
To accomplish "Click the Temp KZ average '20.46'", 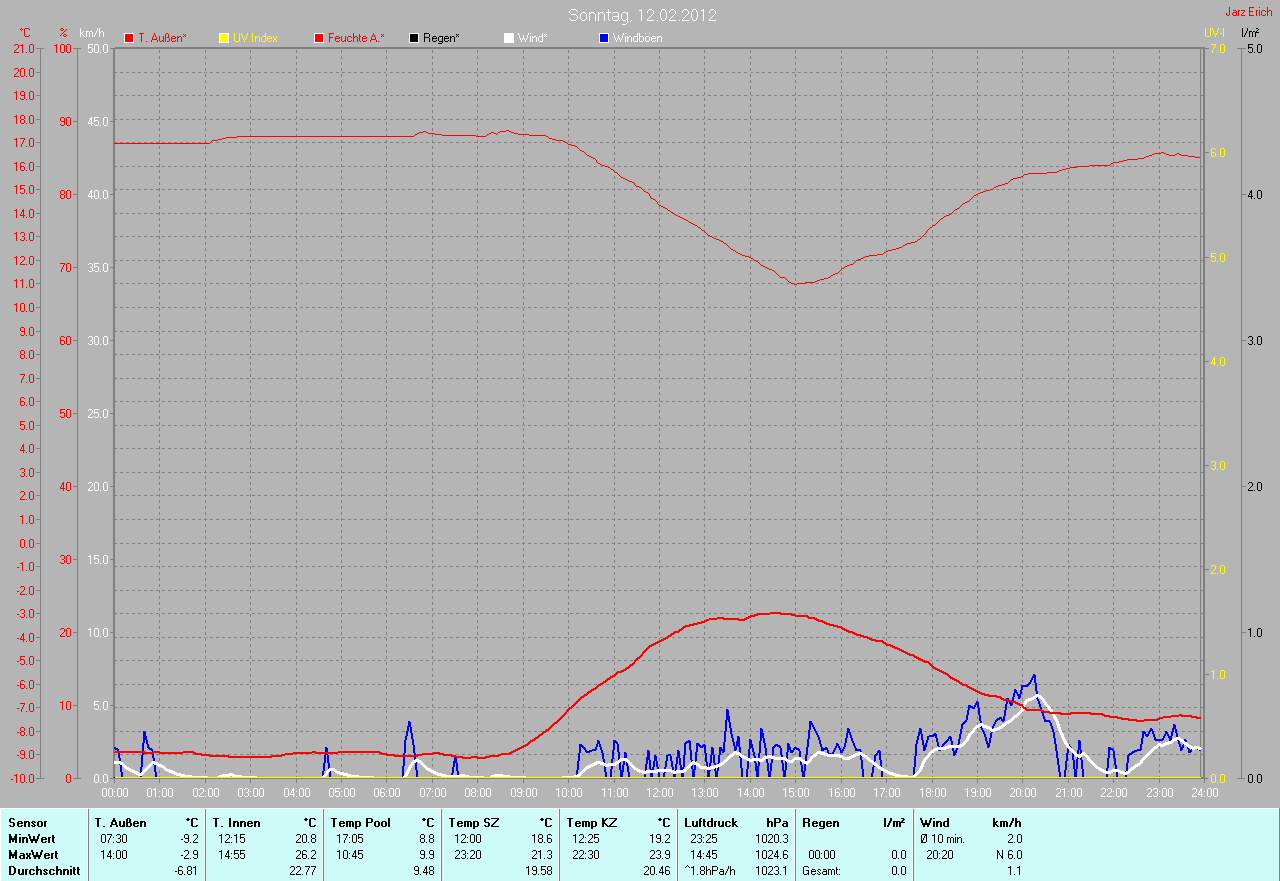I will (657, 871).
